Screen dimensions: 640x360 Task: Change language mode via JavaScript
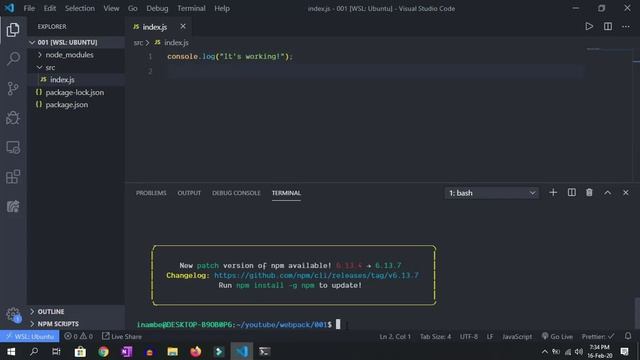517,336
